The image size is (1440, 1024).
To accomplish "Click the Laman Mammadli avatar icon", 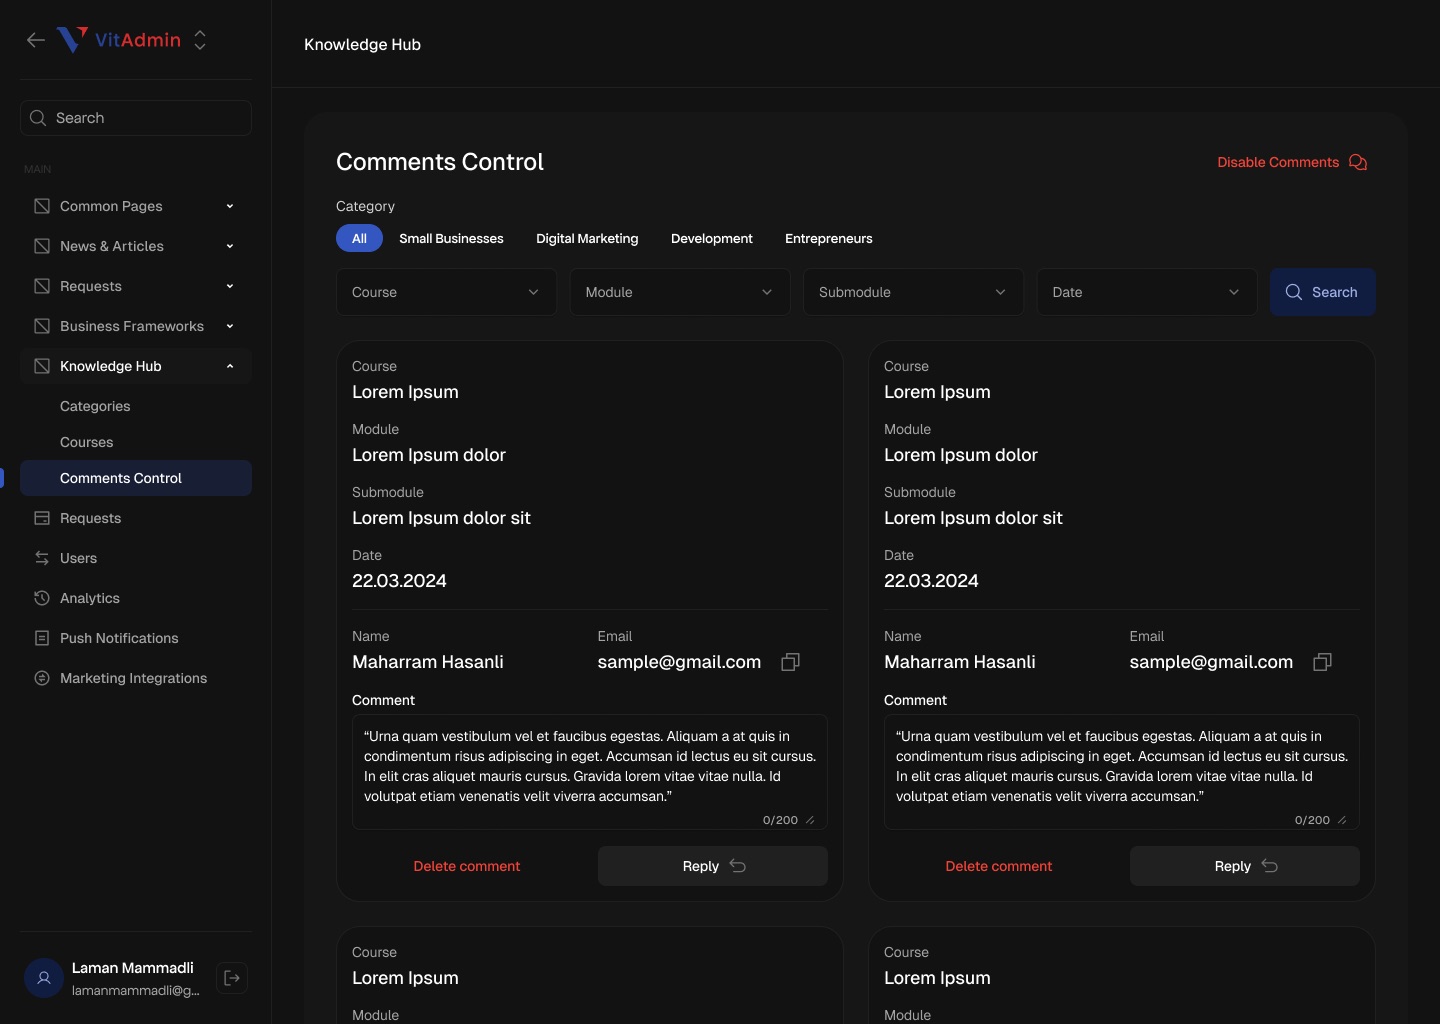I will click(44, 978).
